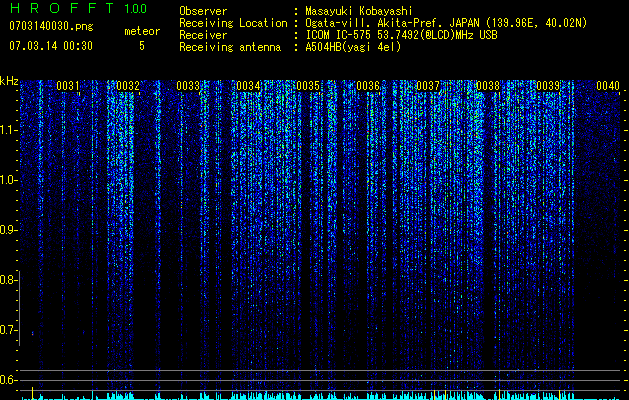Click the 1.0 kHz axis label
629x400 pixels.
coord(9,180)
